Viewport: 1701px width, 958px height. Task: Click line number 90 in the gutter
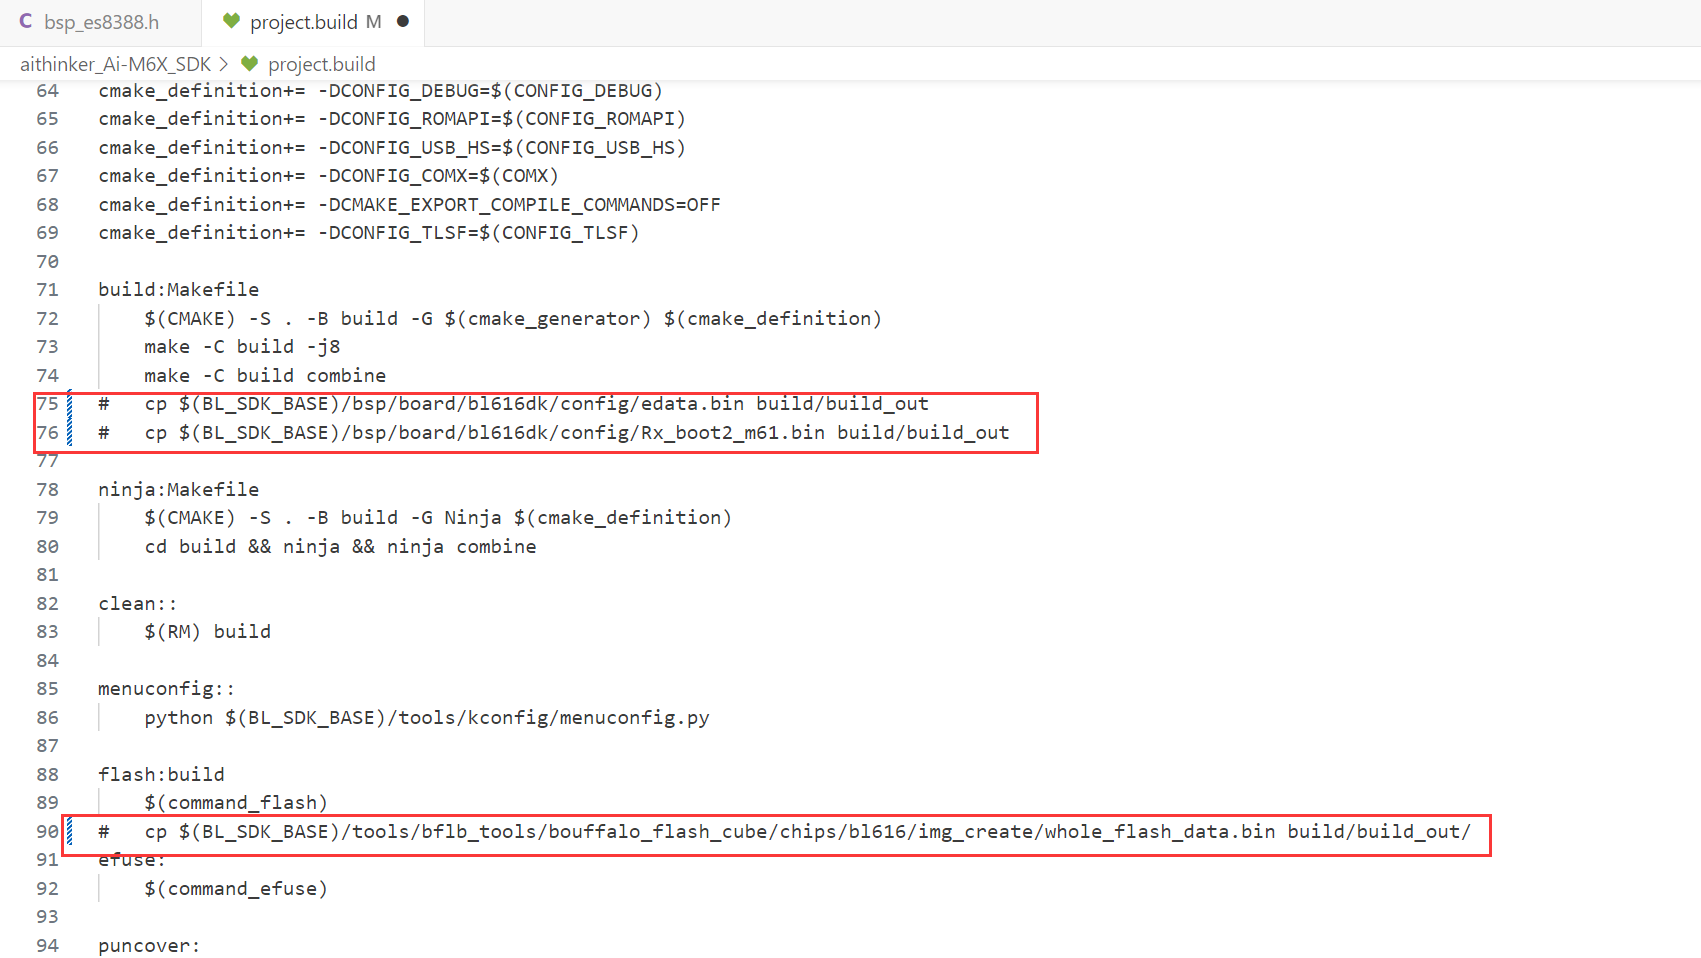[48, 832]
